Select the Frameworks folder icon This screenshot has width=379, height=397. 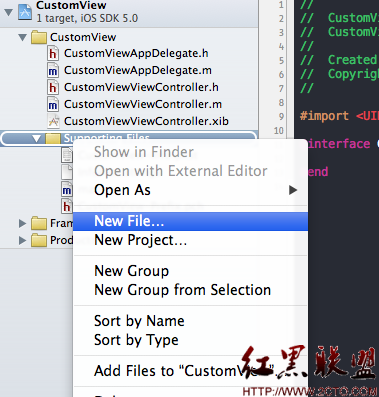39,223
